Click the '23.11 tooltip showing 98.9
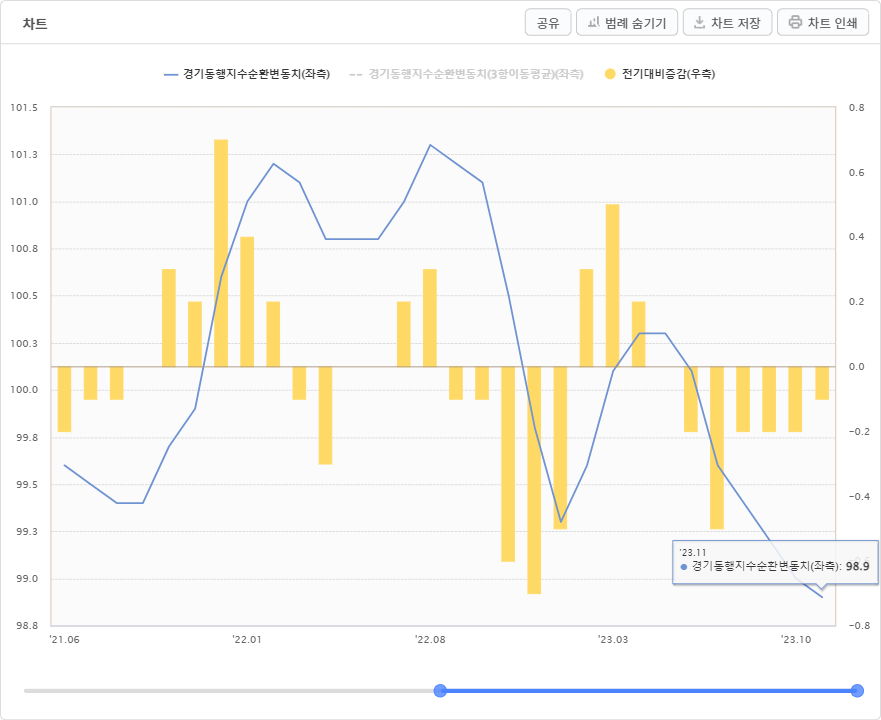The width and height of the screenshot is (881, 720). (x=775, y=563)
